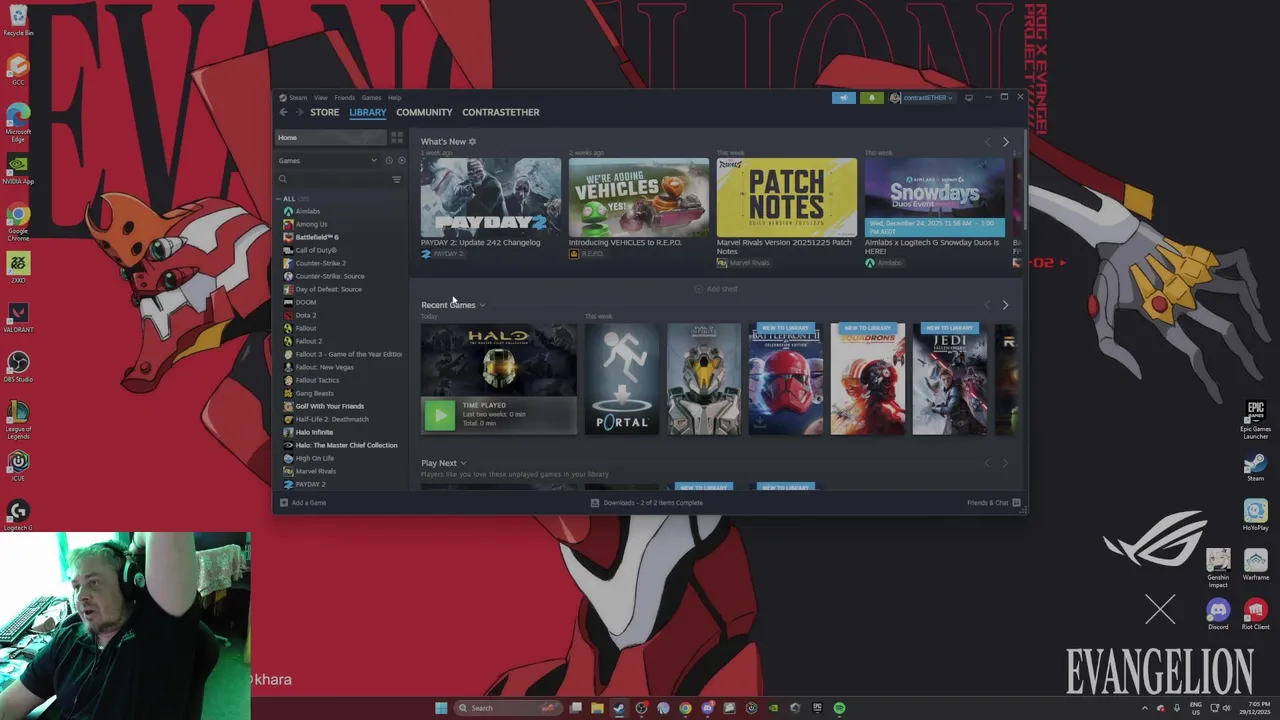The height and width of the screenshot is (720, 1280).
Task: Open VALORANT desktop shortcut
Action: click(x=17, y=318)
